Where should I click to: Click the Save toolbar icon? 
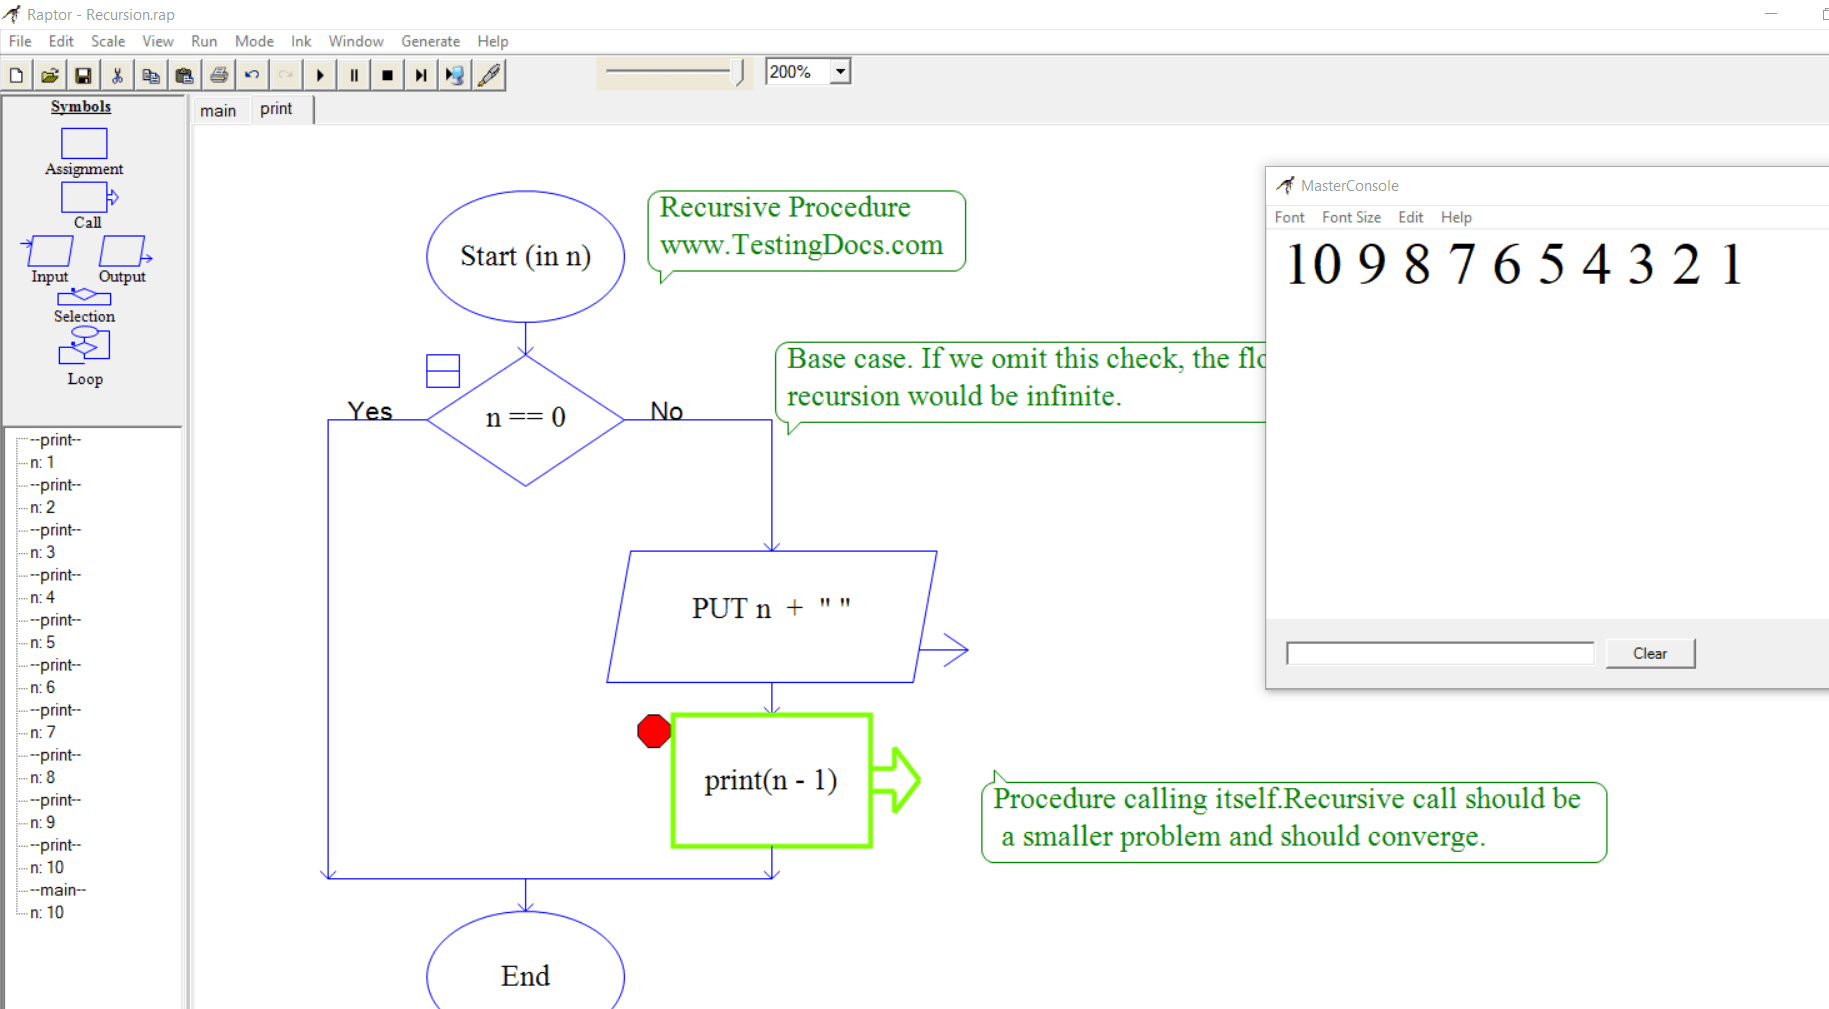pos(84,74)
